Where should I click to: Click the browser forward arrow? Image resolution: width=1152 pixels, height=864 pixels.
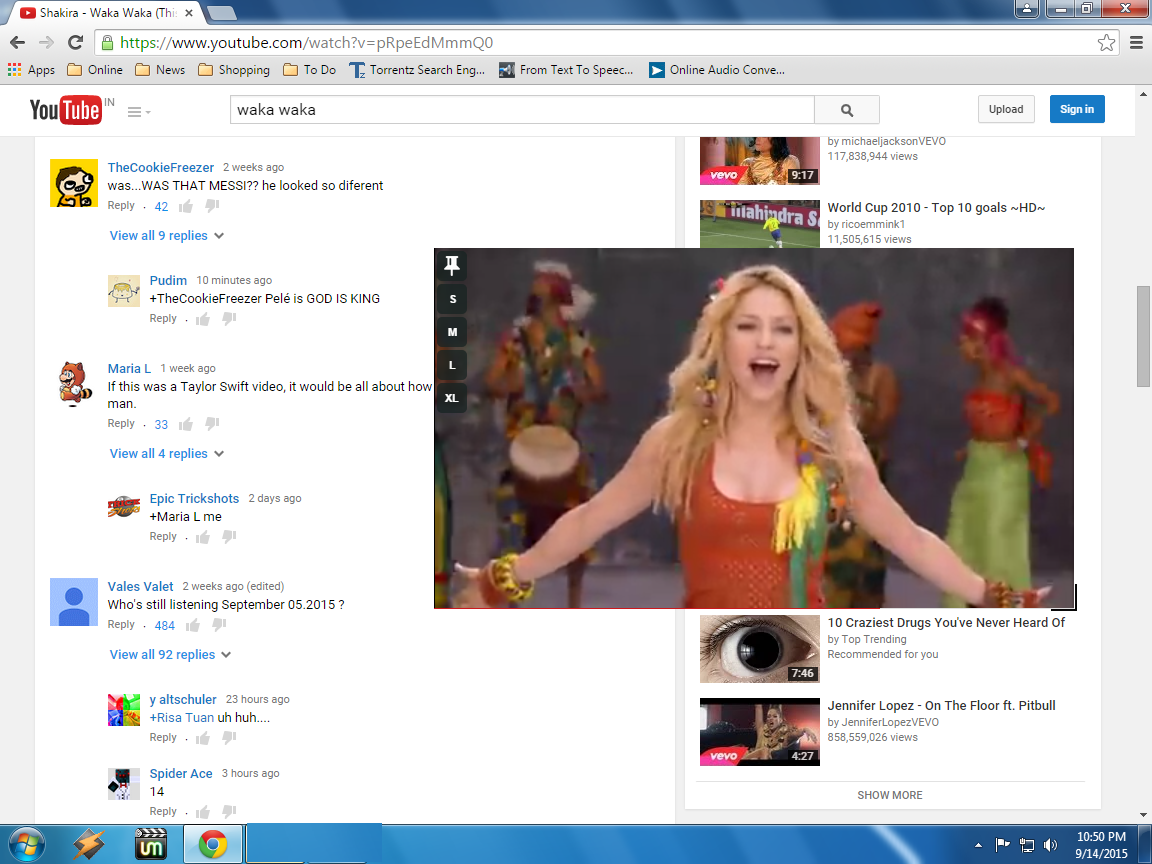[x=46, y=43]
